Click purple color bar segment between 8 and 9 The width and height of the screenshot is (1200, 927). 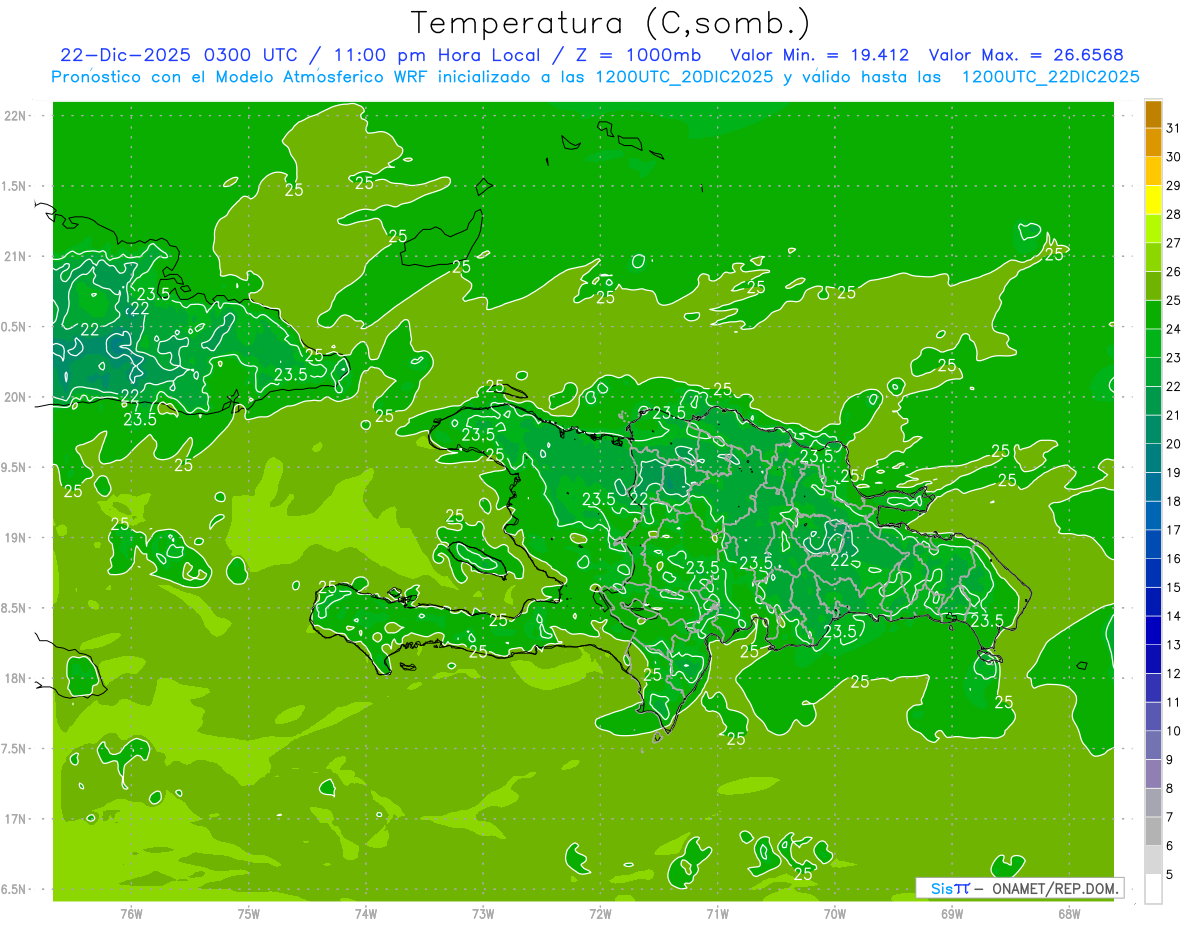pos(1153,774)
